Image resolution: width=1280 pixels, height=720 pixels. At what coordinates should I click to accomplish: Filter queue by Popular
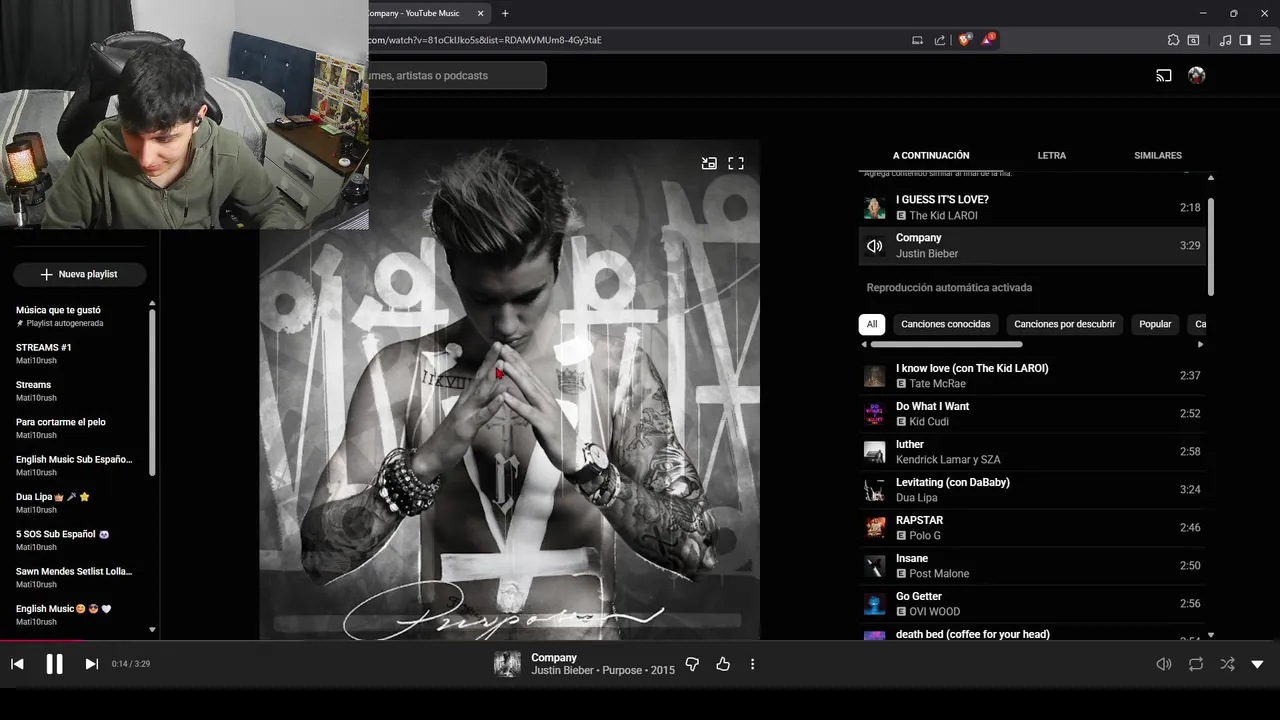click(1155, 324)
